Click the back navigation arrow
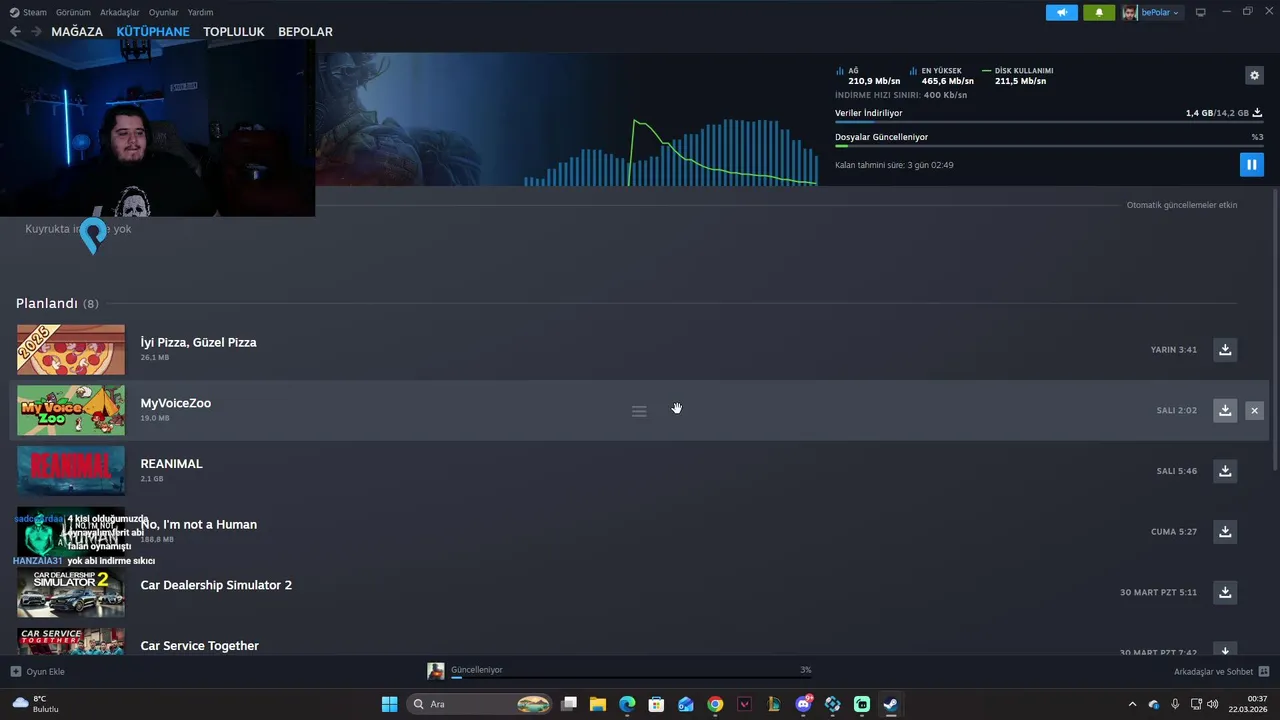 (15, 32)
